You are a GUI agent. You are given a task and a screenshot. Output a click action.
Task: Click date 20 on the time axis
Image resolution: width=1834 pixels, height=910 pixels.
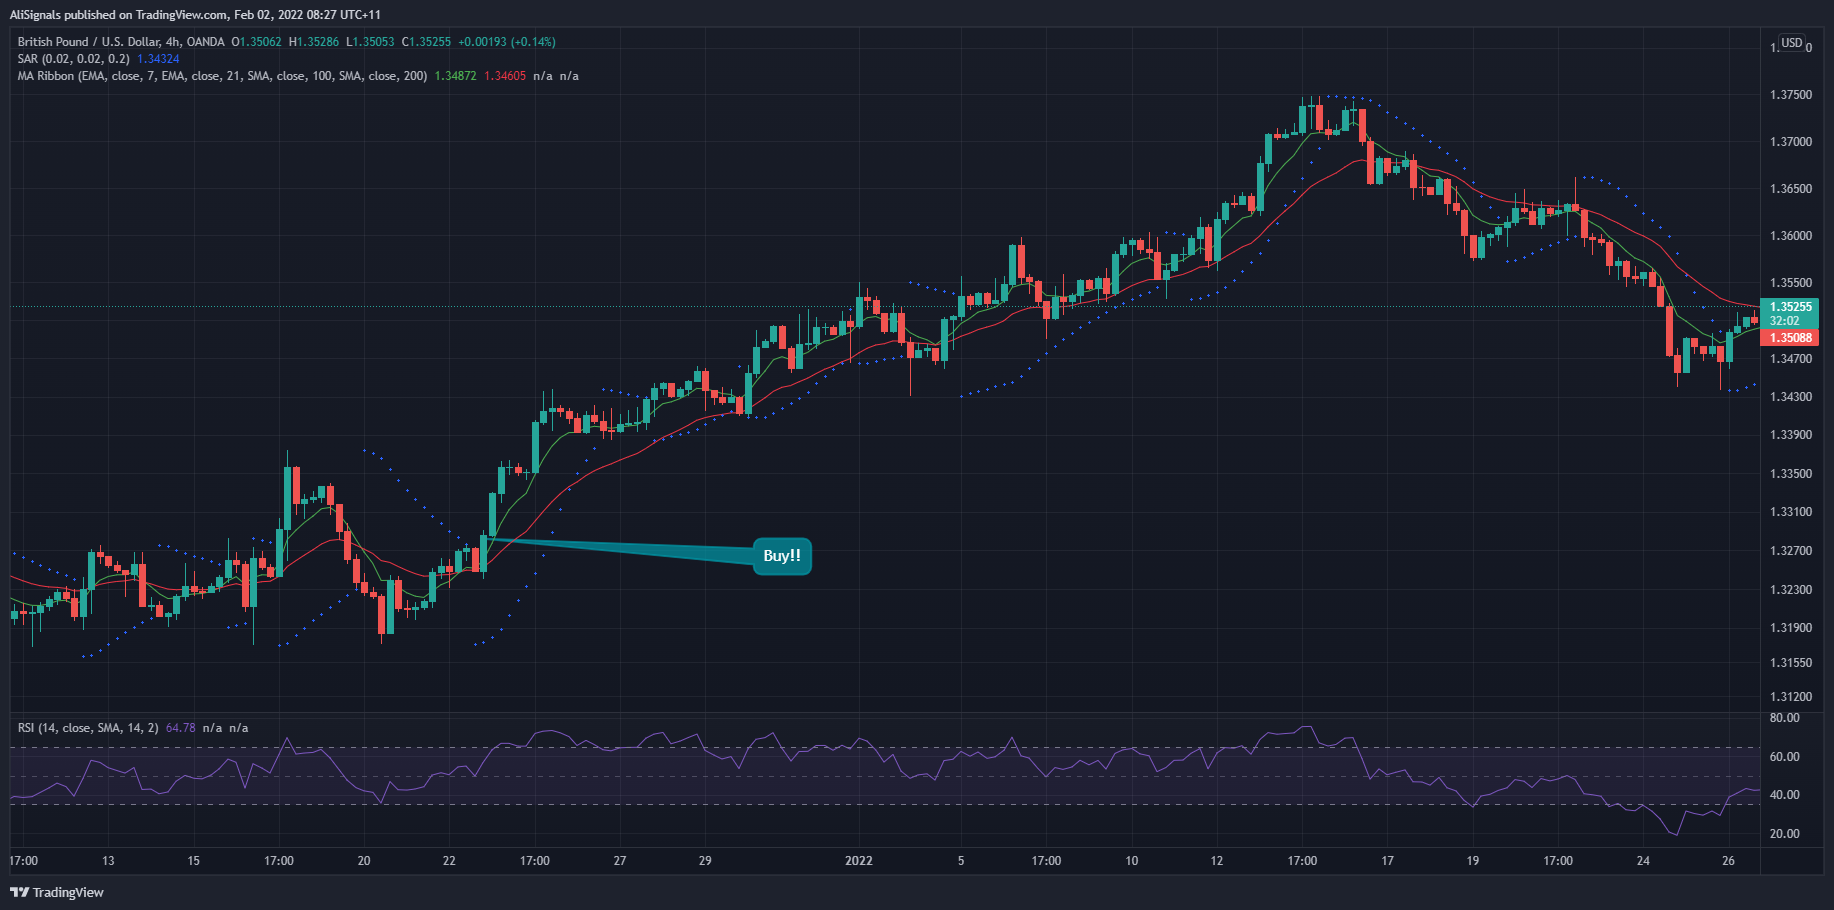[364, 861]
